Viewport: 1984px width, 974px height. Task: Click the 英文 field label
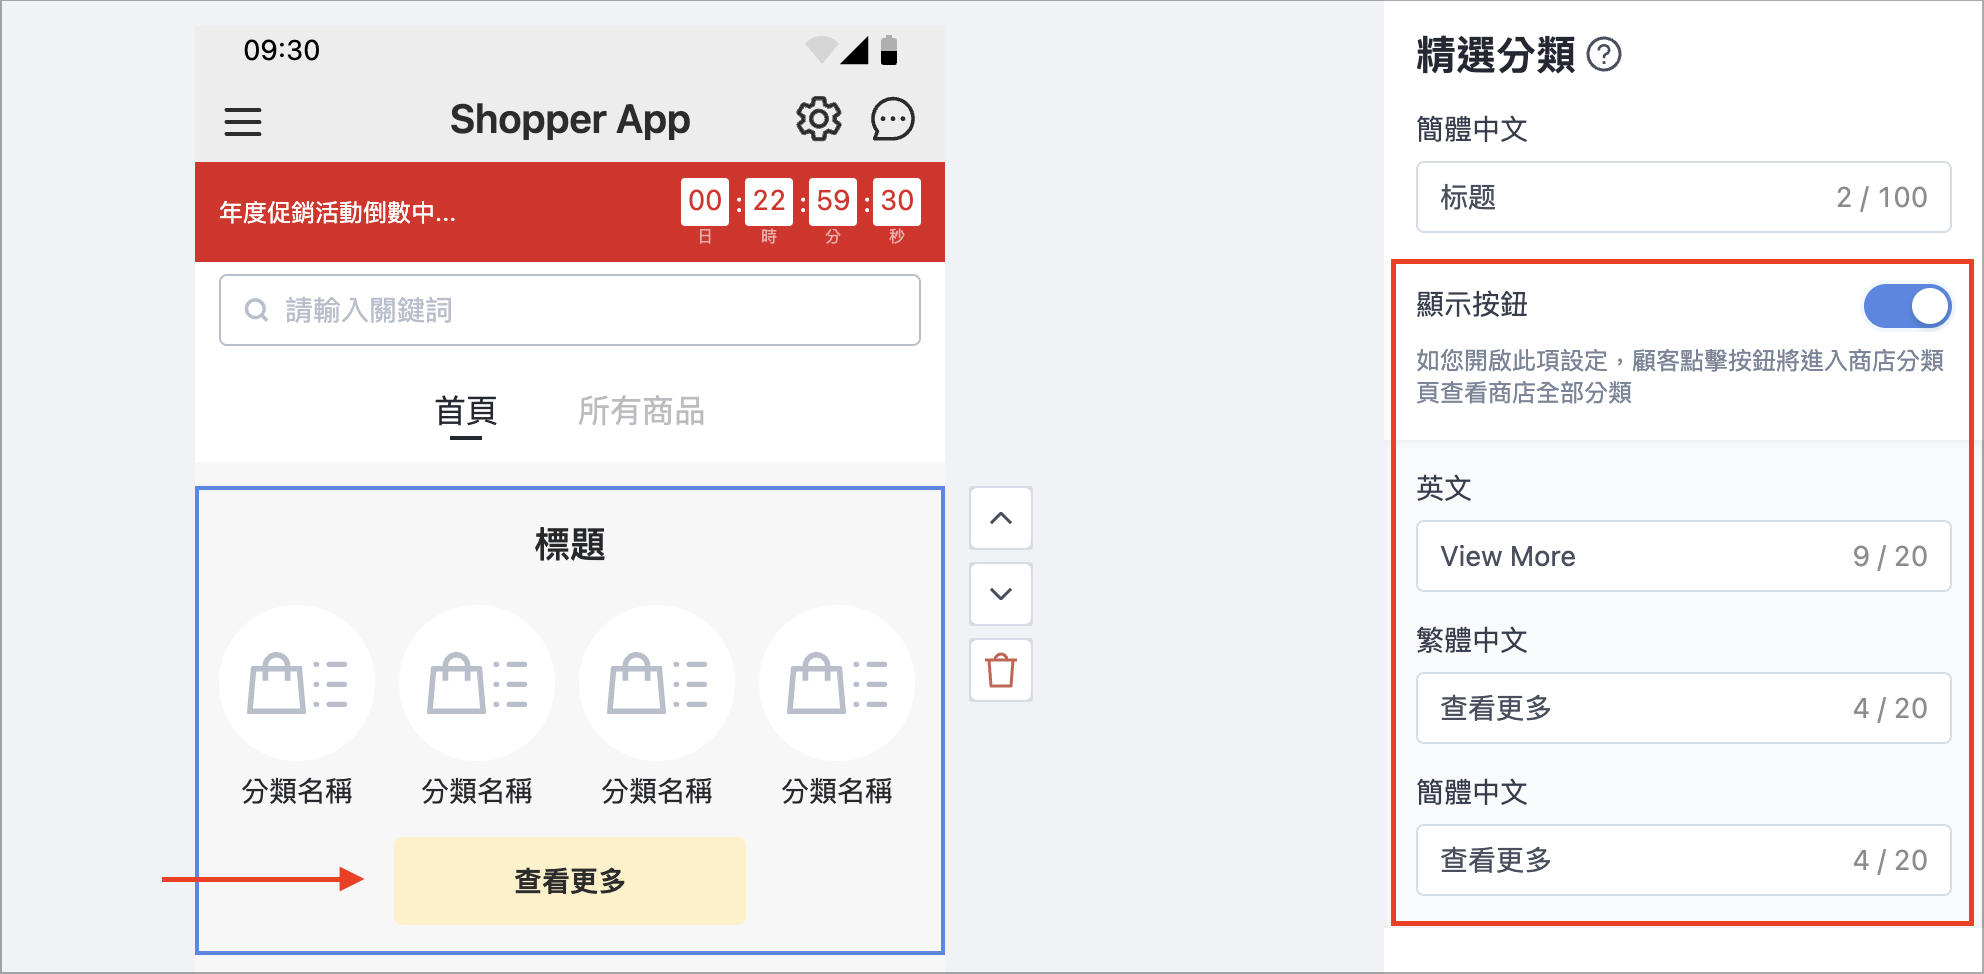(x=1444, y=488)
